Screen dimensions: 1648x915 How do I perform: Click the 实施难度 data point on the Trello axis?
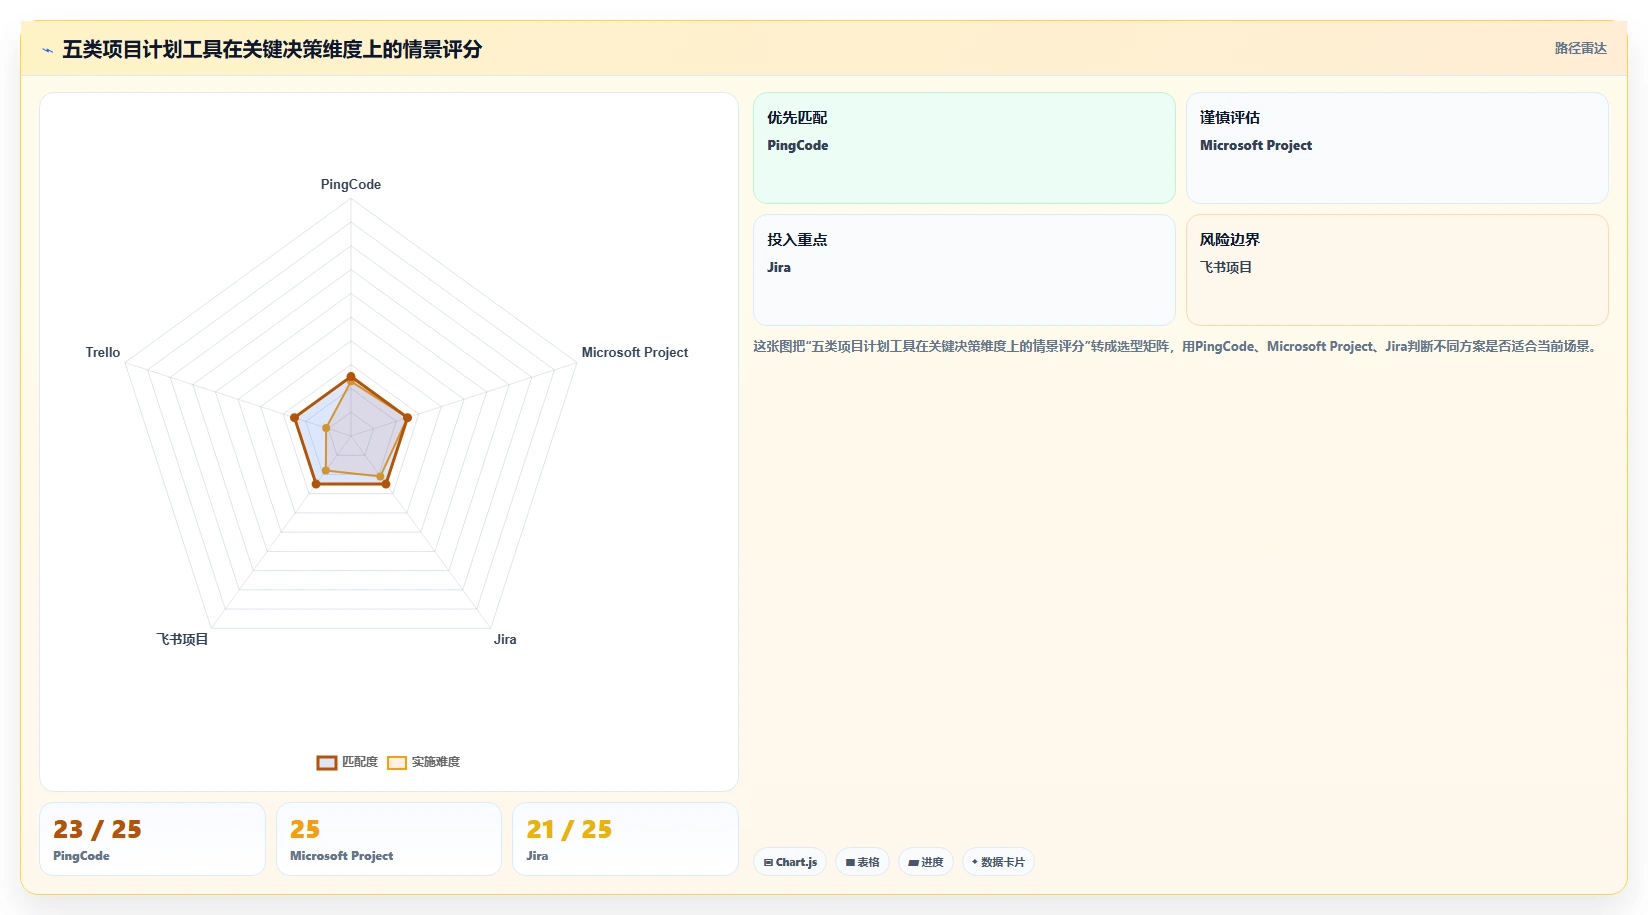[x=326, y=428]
